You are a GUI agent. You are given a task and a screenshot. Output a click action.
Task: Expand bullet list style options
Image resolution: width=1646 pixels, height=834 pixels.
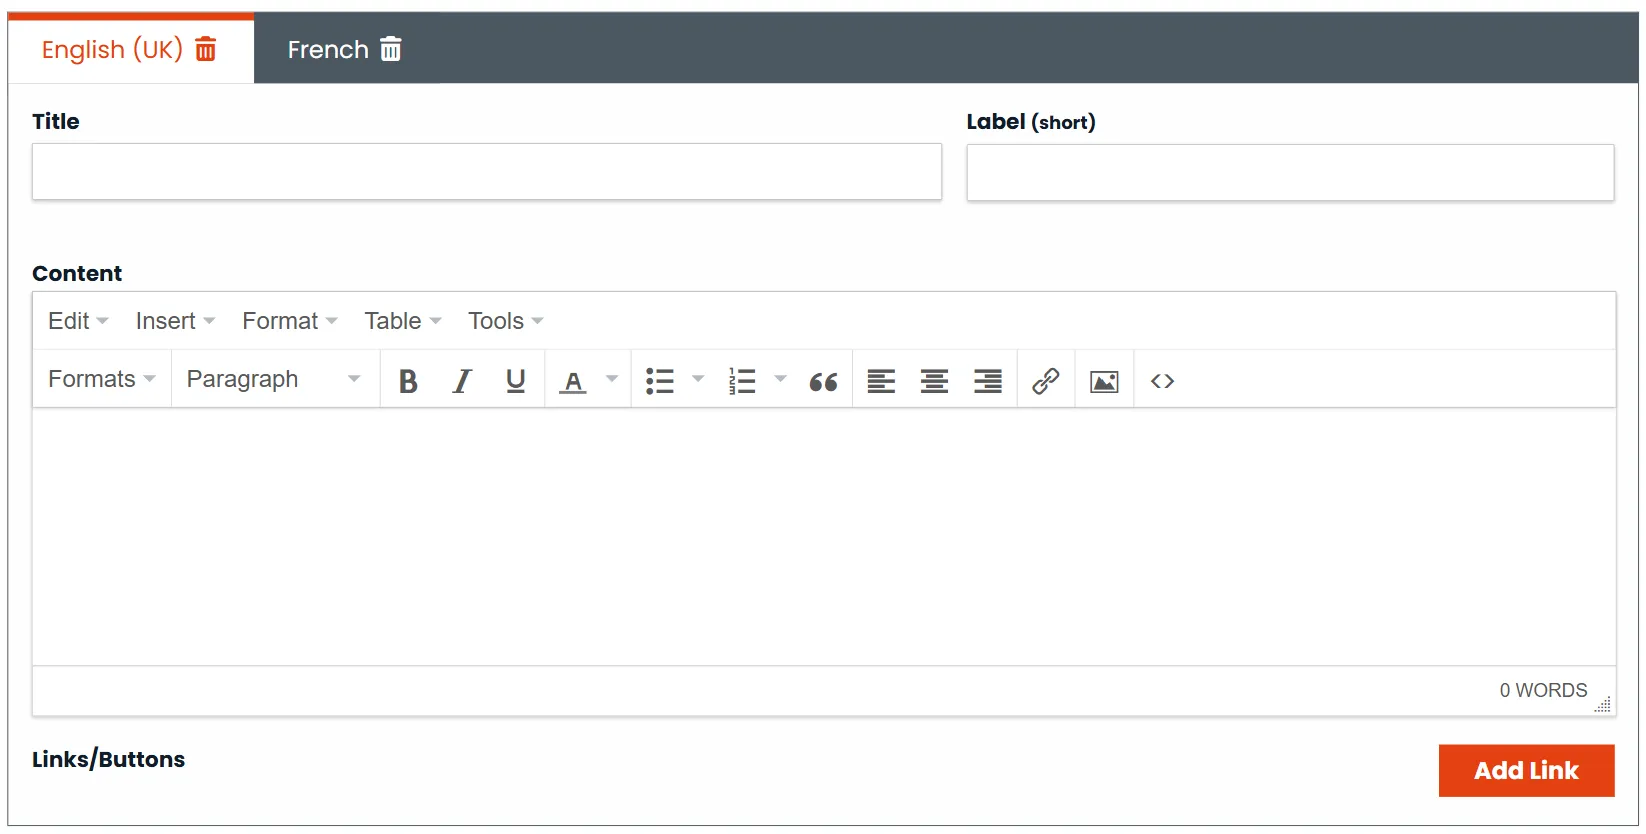pyautogui.click(x=698, y=379)
